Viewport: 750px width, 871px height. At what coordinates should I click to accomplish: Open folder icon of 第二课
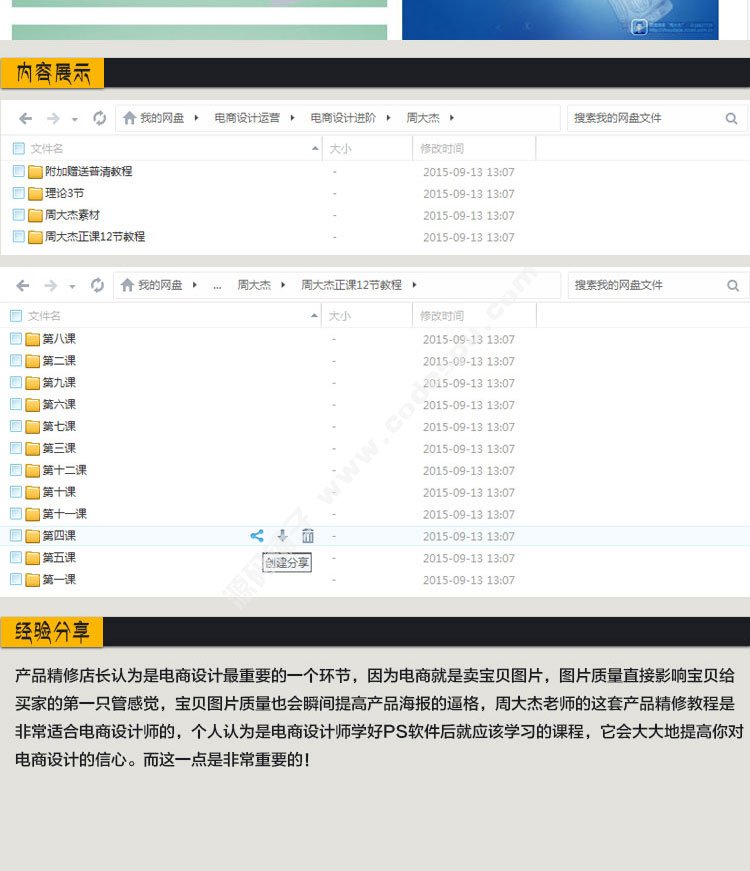click(33, 361)
